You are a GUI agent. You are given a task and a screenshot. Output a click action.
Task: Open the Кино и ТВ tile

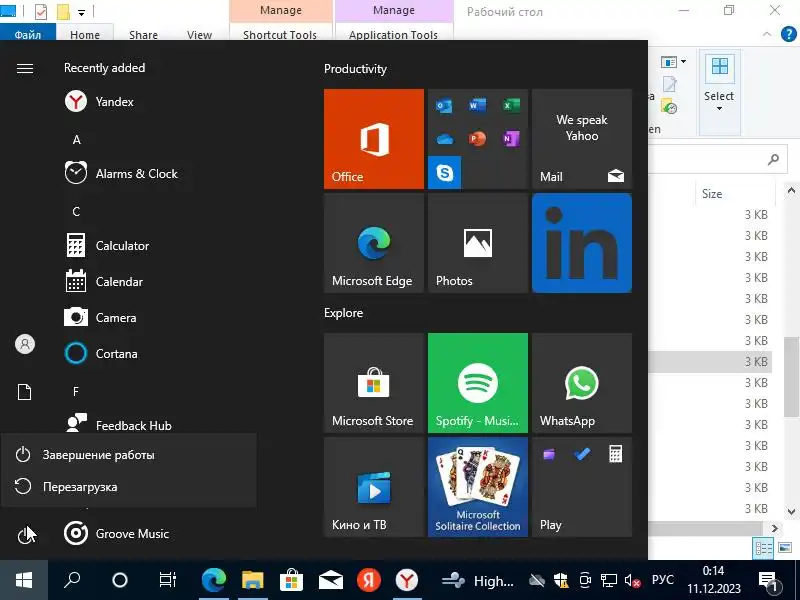pyautogui.click(x=373, y=487)
